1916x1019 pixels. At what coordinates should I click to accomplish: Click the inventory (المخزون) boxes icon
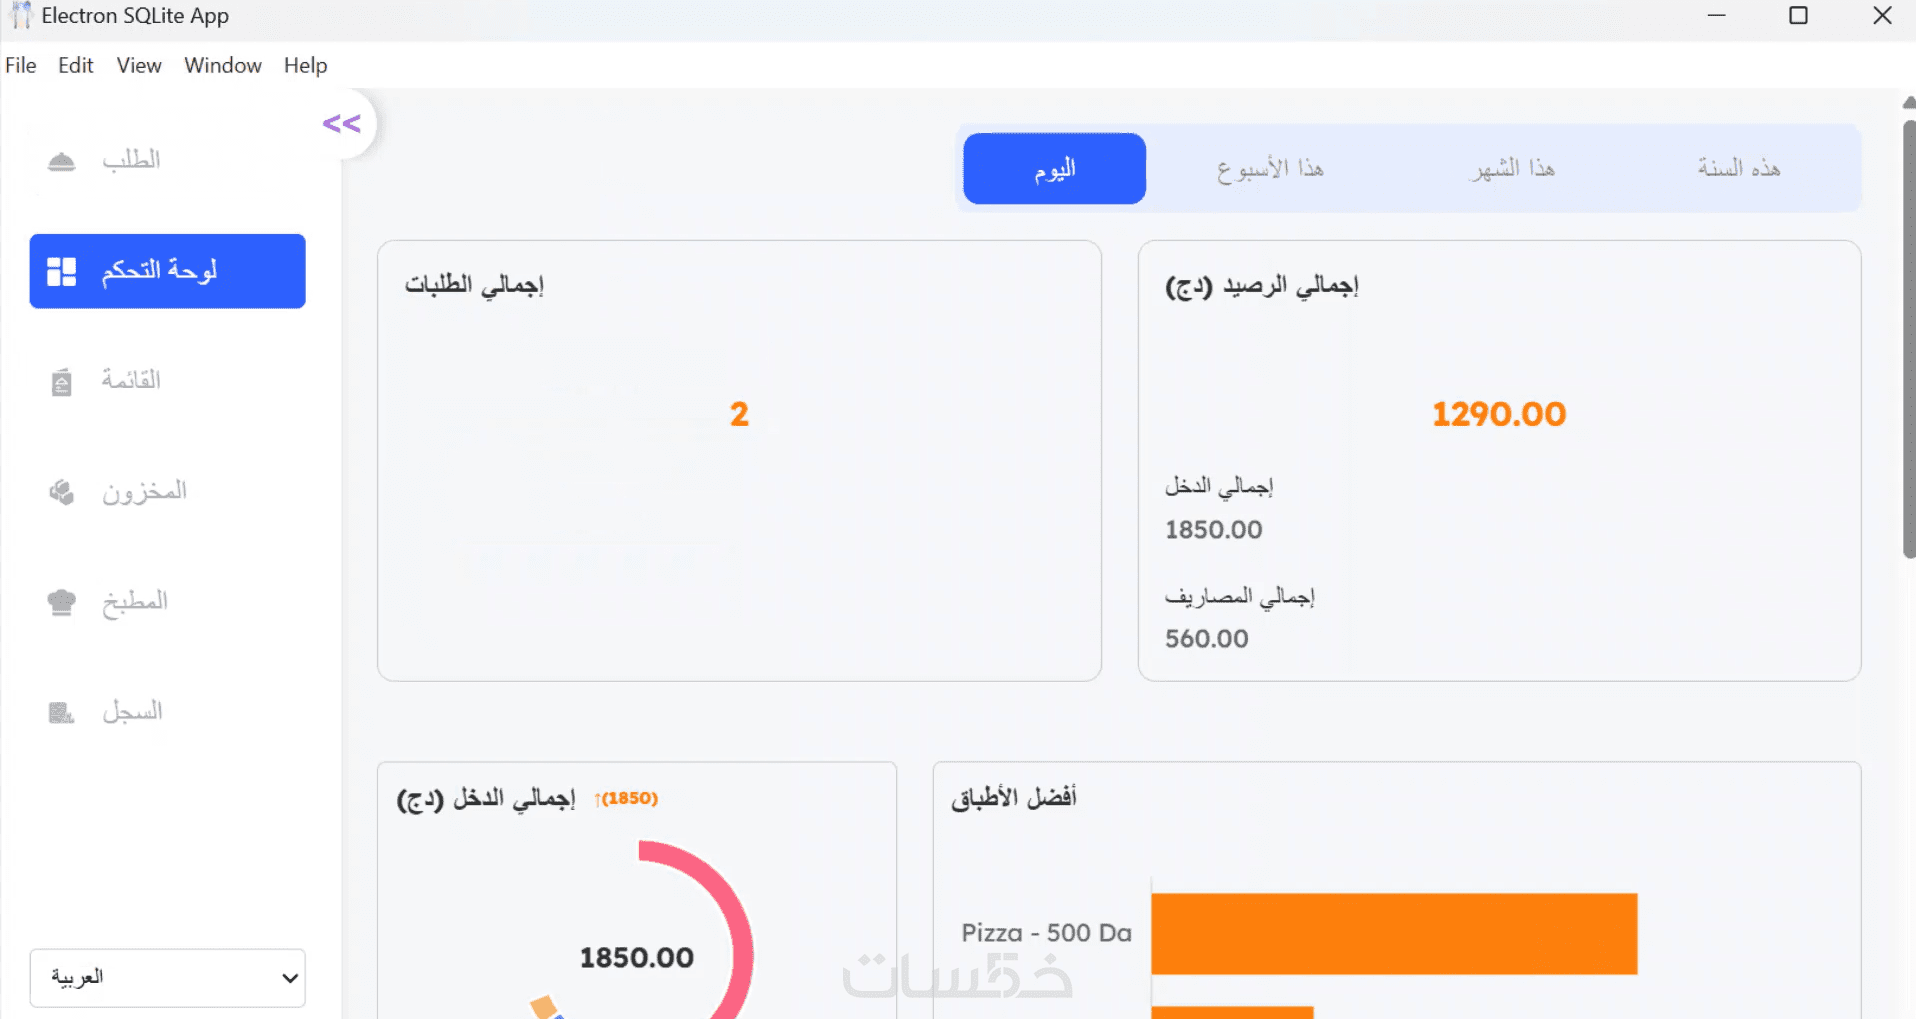(62, 492)
